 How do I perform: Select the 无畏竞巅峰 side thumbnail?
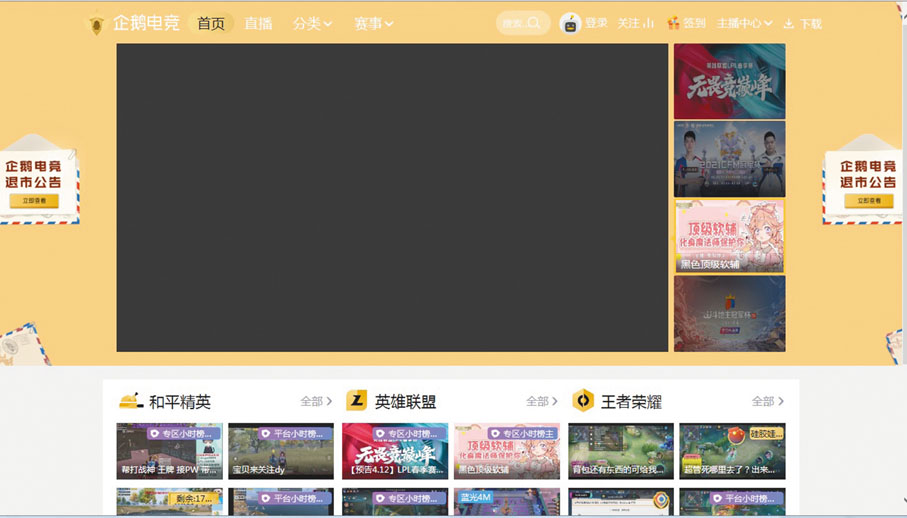point(729,81)
